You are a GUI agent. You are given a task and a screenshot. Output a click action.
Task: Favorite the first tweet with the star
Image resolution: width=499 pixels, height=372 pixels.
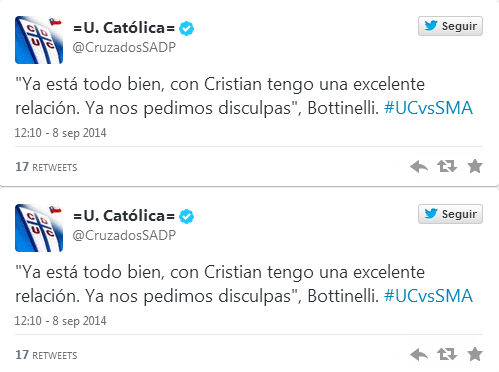(x=475, y=166)
